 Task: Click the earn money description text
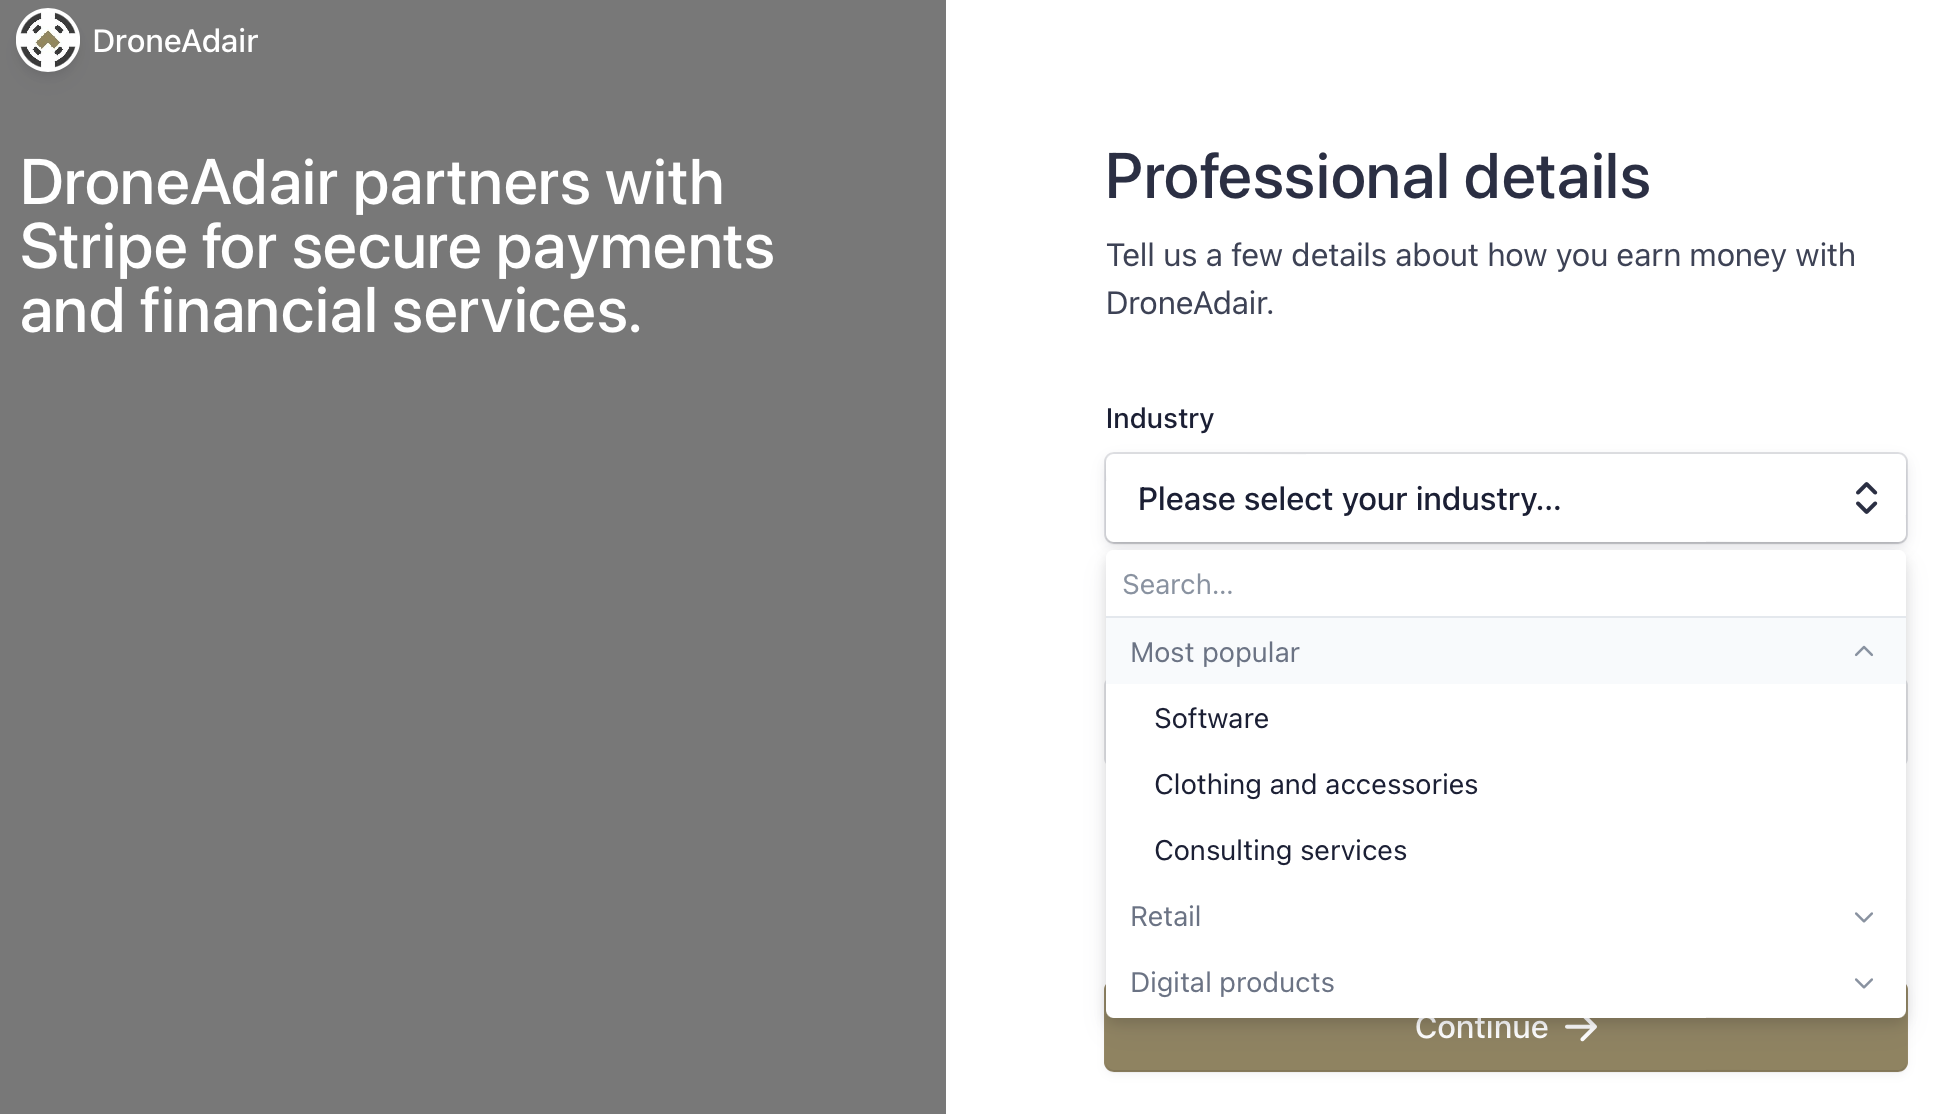pyautogui.click(x=1480, y=279)
